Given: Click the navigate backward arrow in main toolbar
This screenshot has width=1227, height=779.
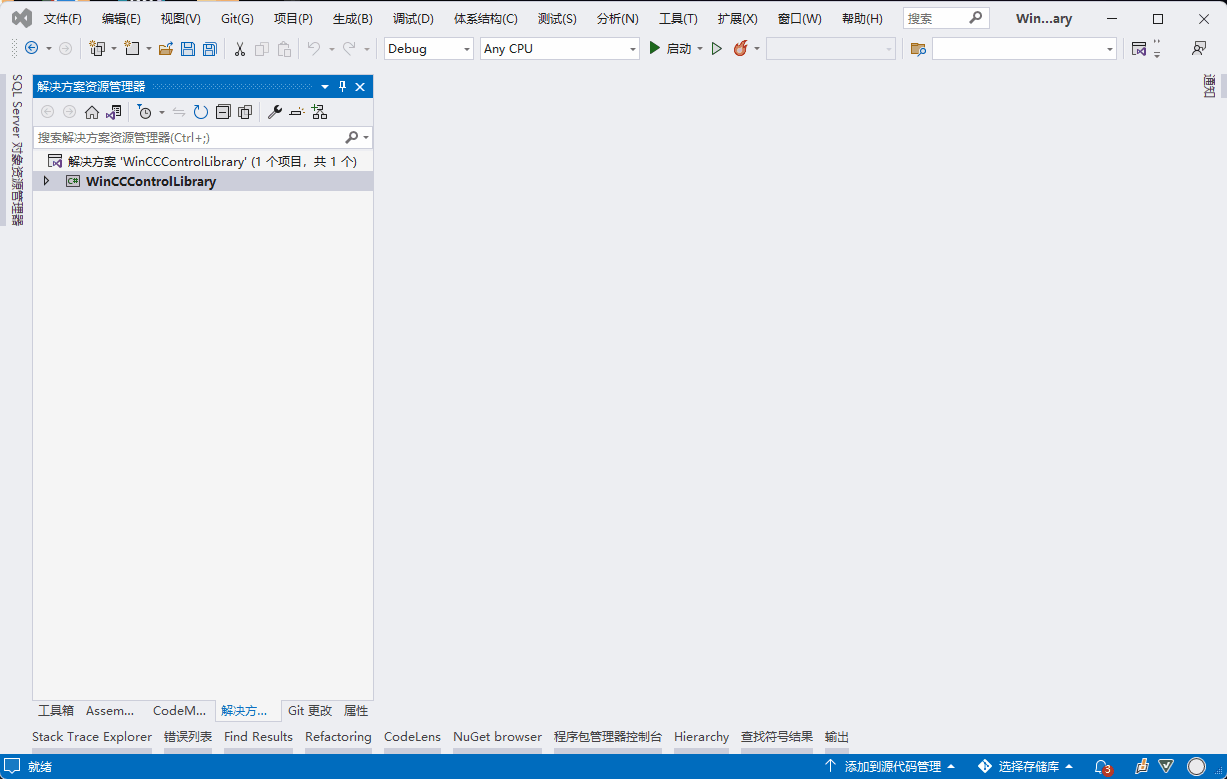Looking at the screenshot, I should point(31,48).
